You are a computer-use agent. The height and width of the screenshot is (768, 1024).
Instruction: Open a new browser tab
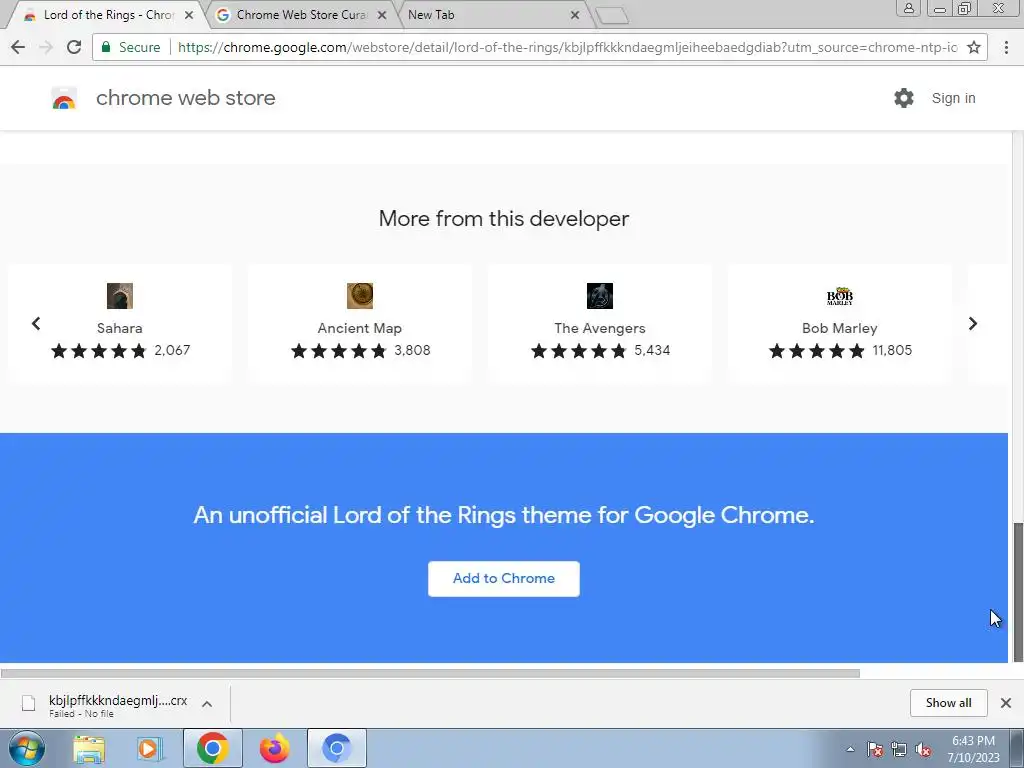612,16
